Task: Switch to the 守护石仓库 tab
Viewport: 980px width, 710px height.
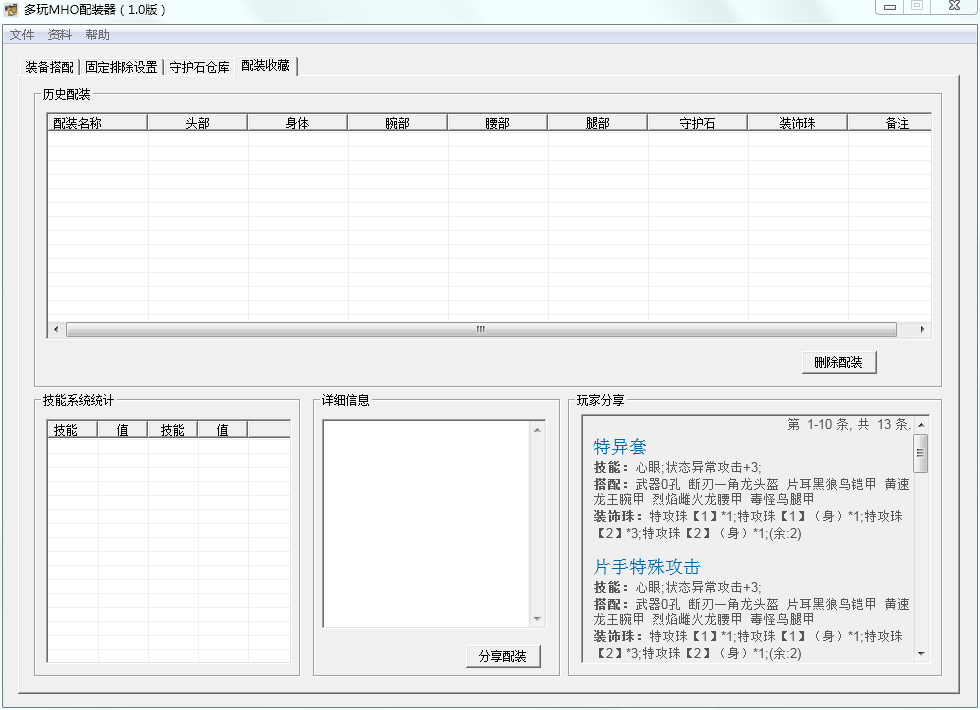Action: pos(199,67)
